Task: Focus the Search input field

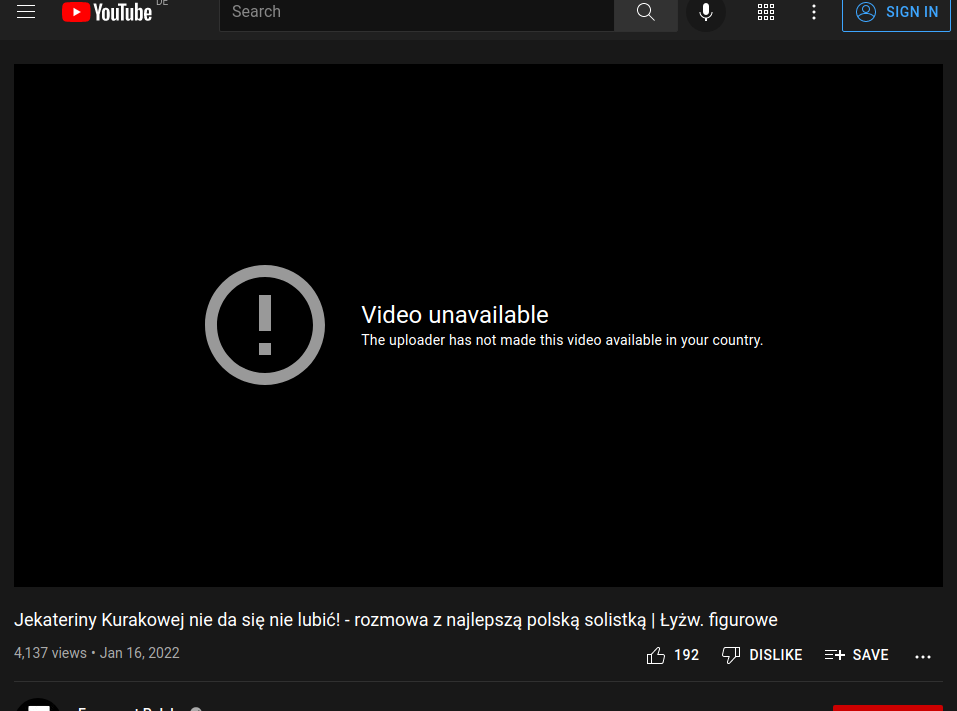Action: point(416,12)
